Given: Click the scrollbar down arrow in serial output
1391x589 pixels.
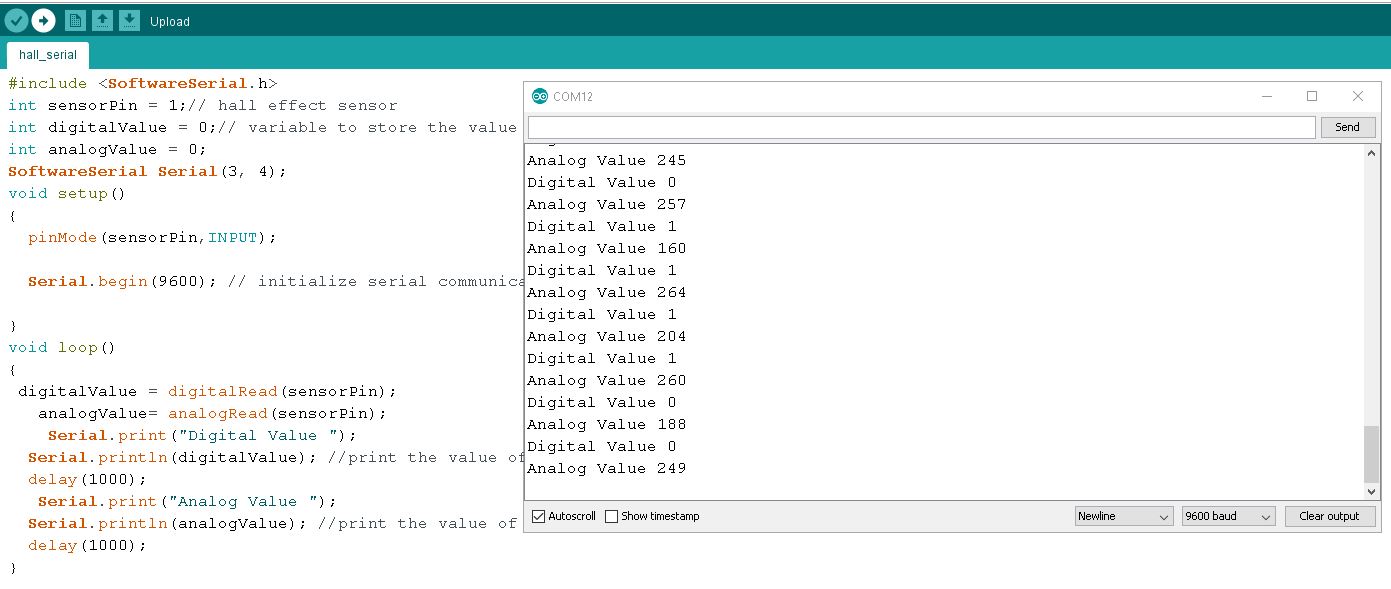Looking at the screenshot, I should click(1371, 492).
